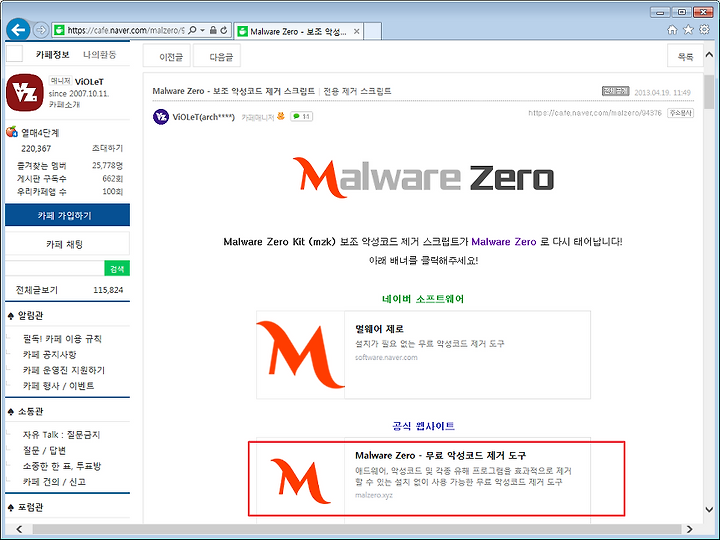Click the 매니저 manager badge
720x540 pixels.
click(x=60, y=81)
